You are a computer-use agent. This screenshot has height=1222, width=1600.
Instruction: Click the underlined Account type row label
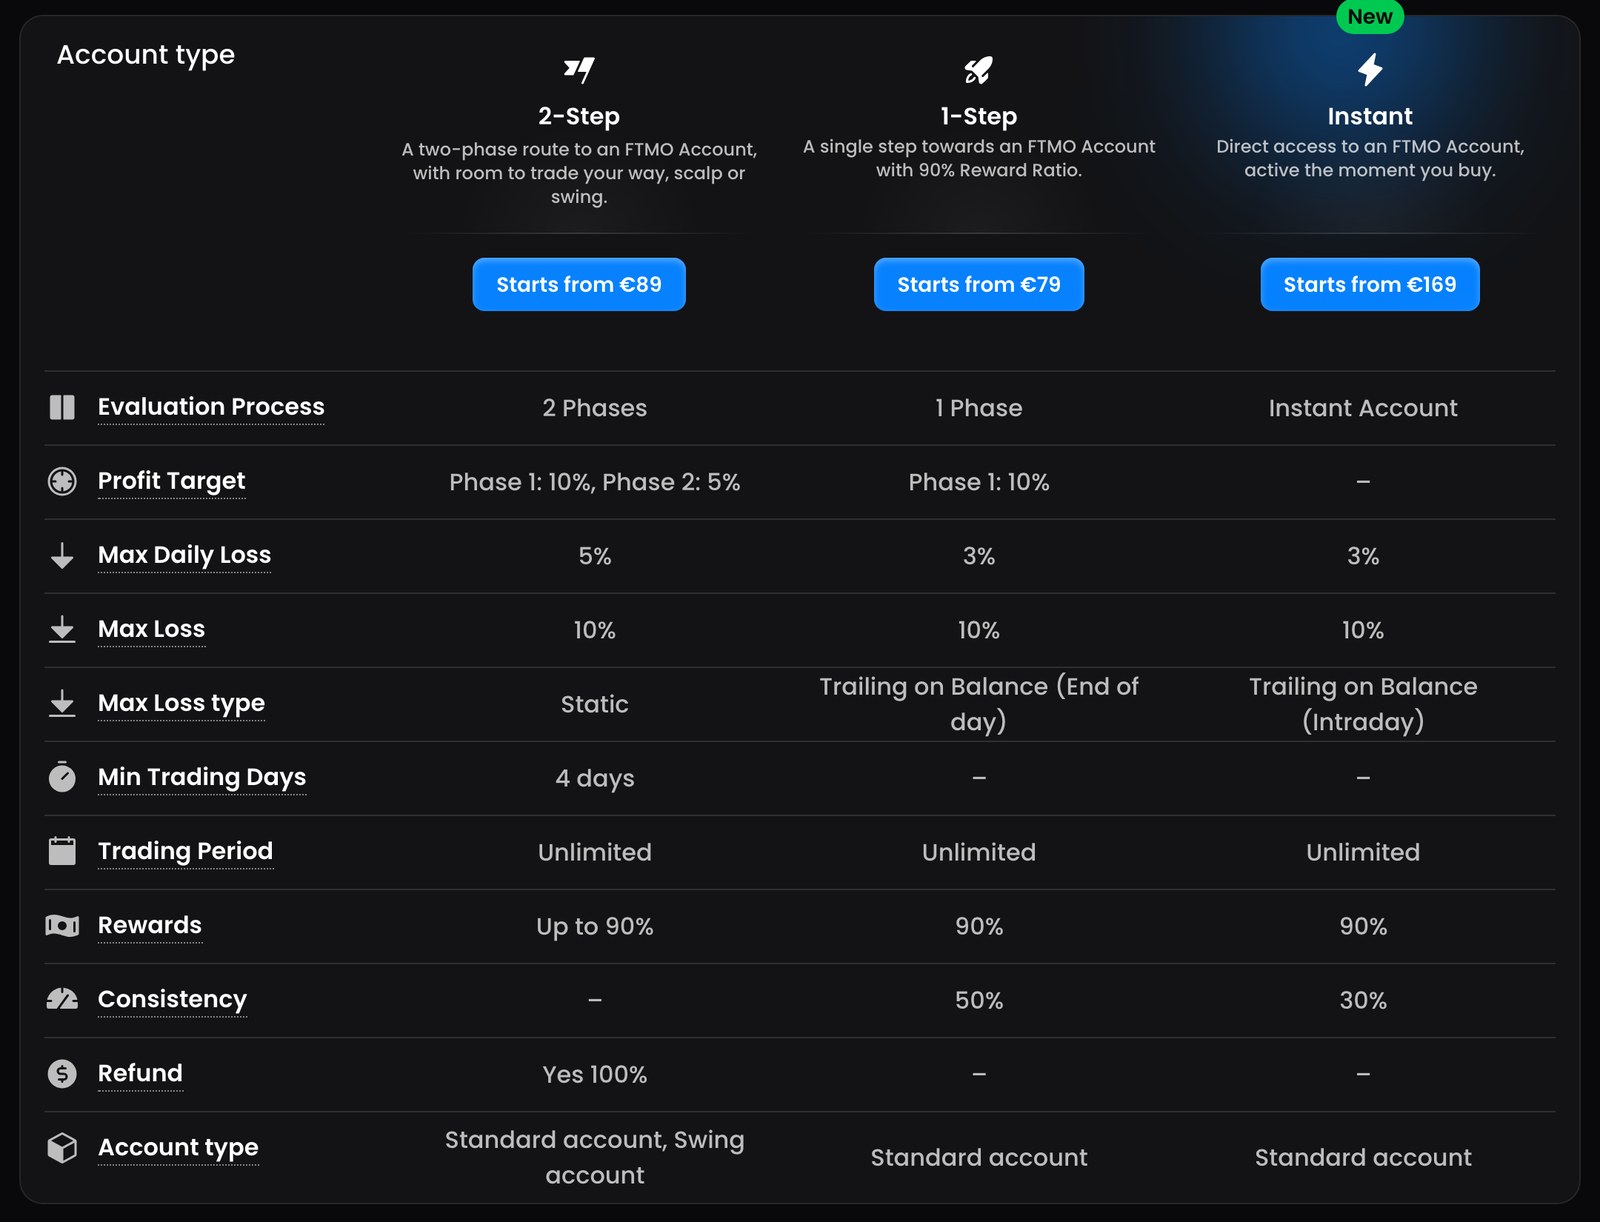click(x=178, y=1147)
